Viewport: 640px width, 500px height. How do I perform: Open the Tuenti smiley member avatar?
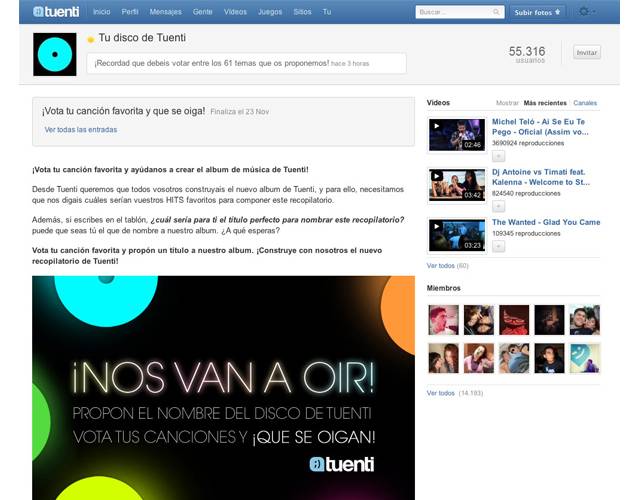tap(584, 358)
